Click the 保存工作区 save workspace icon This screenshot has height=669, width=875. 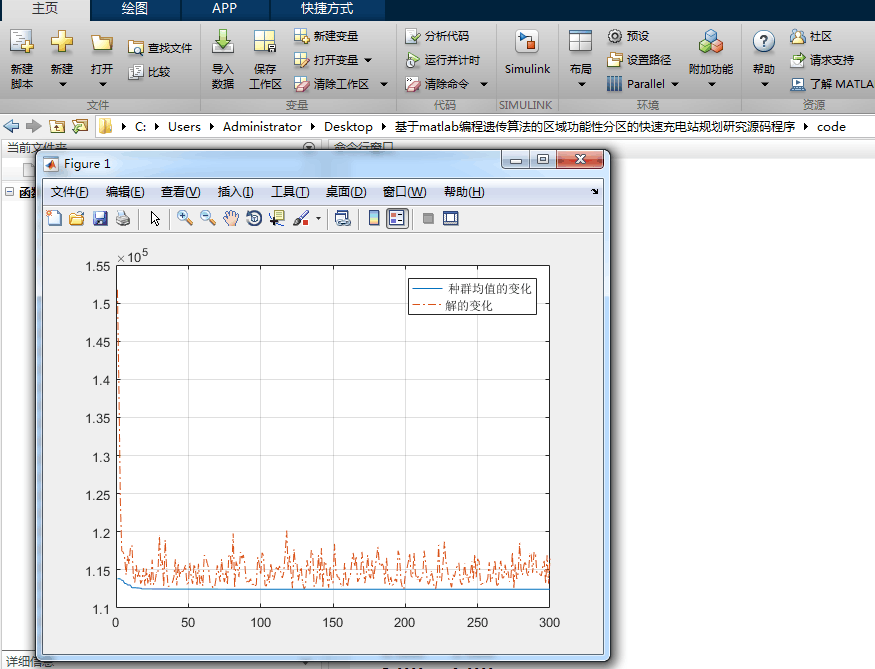coord(265,42)
